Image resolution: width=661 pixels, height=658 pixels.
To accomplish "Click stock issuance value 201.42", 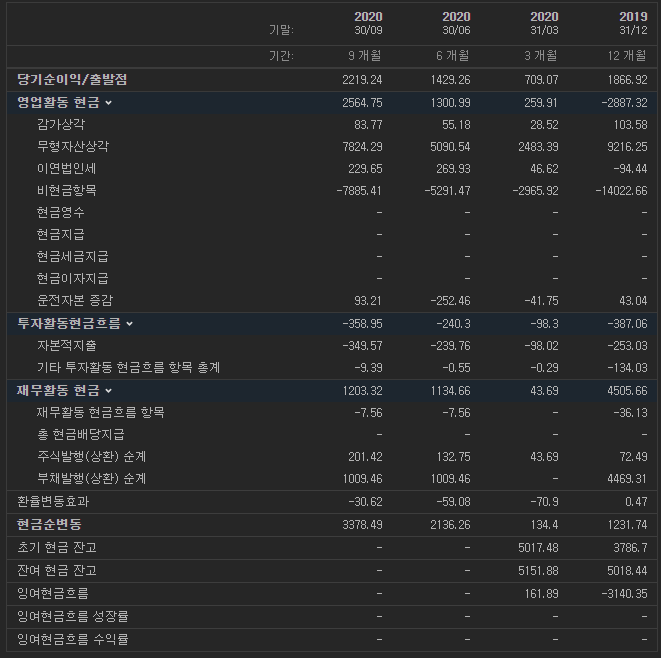I will coord(365,457).
